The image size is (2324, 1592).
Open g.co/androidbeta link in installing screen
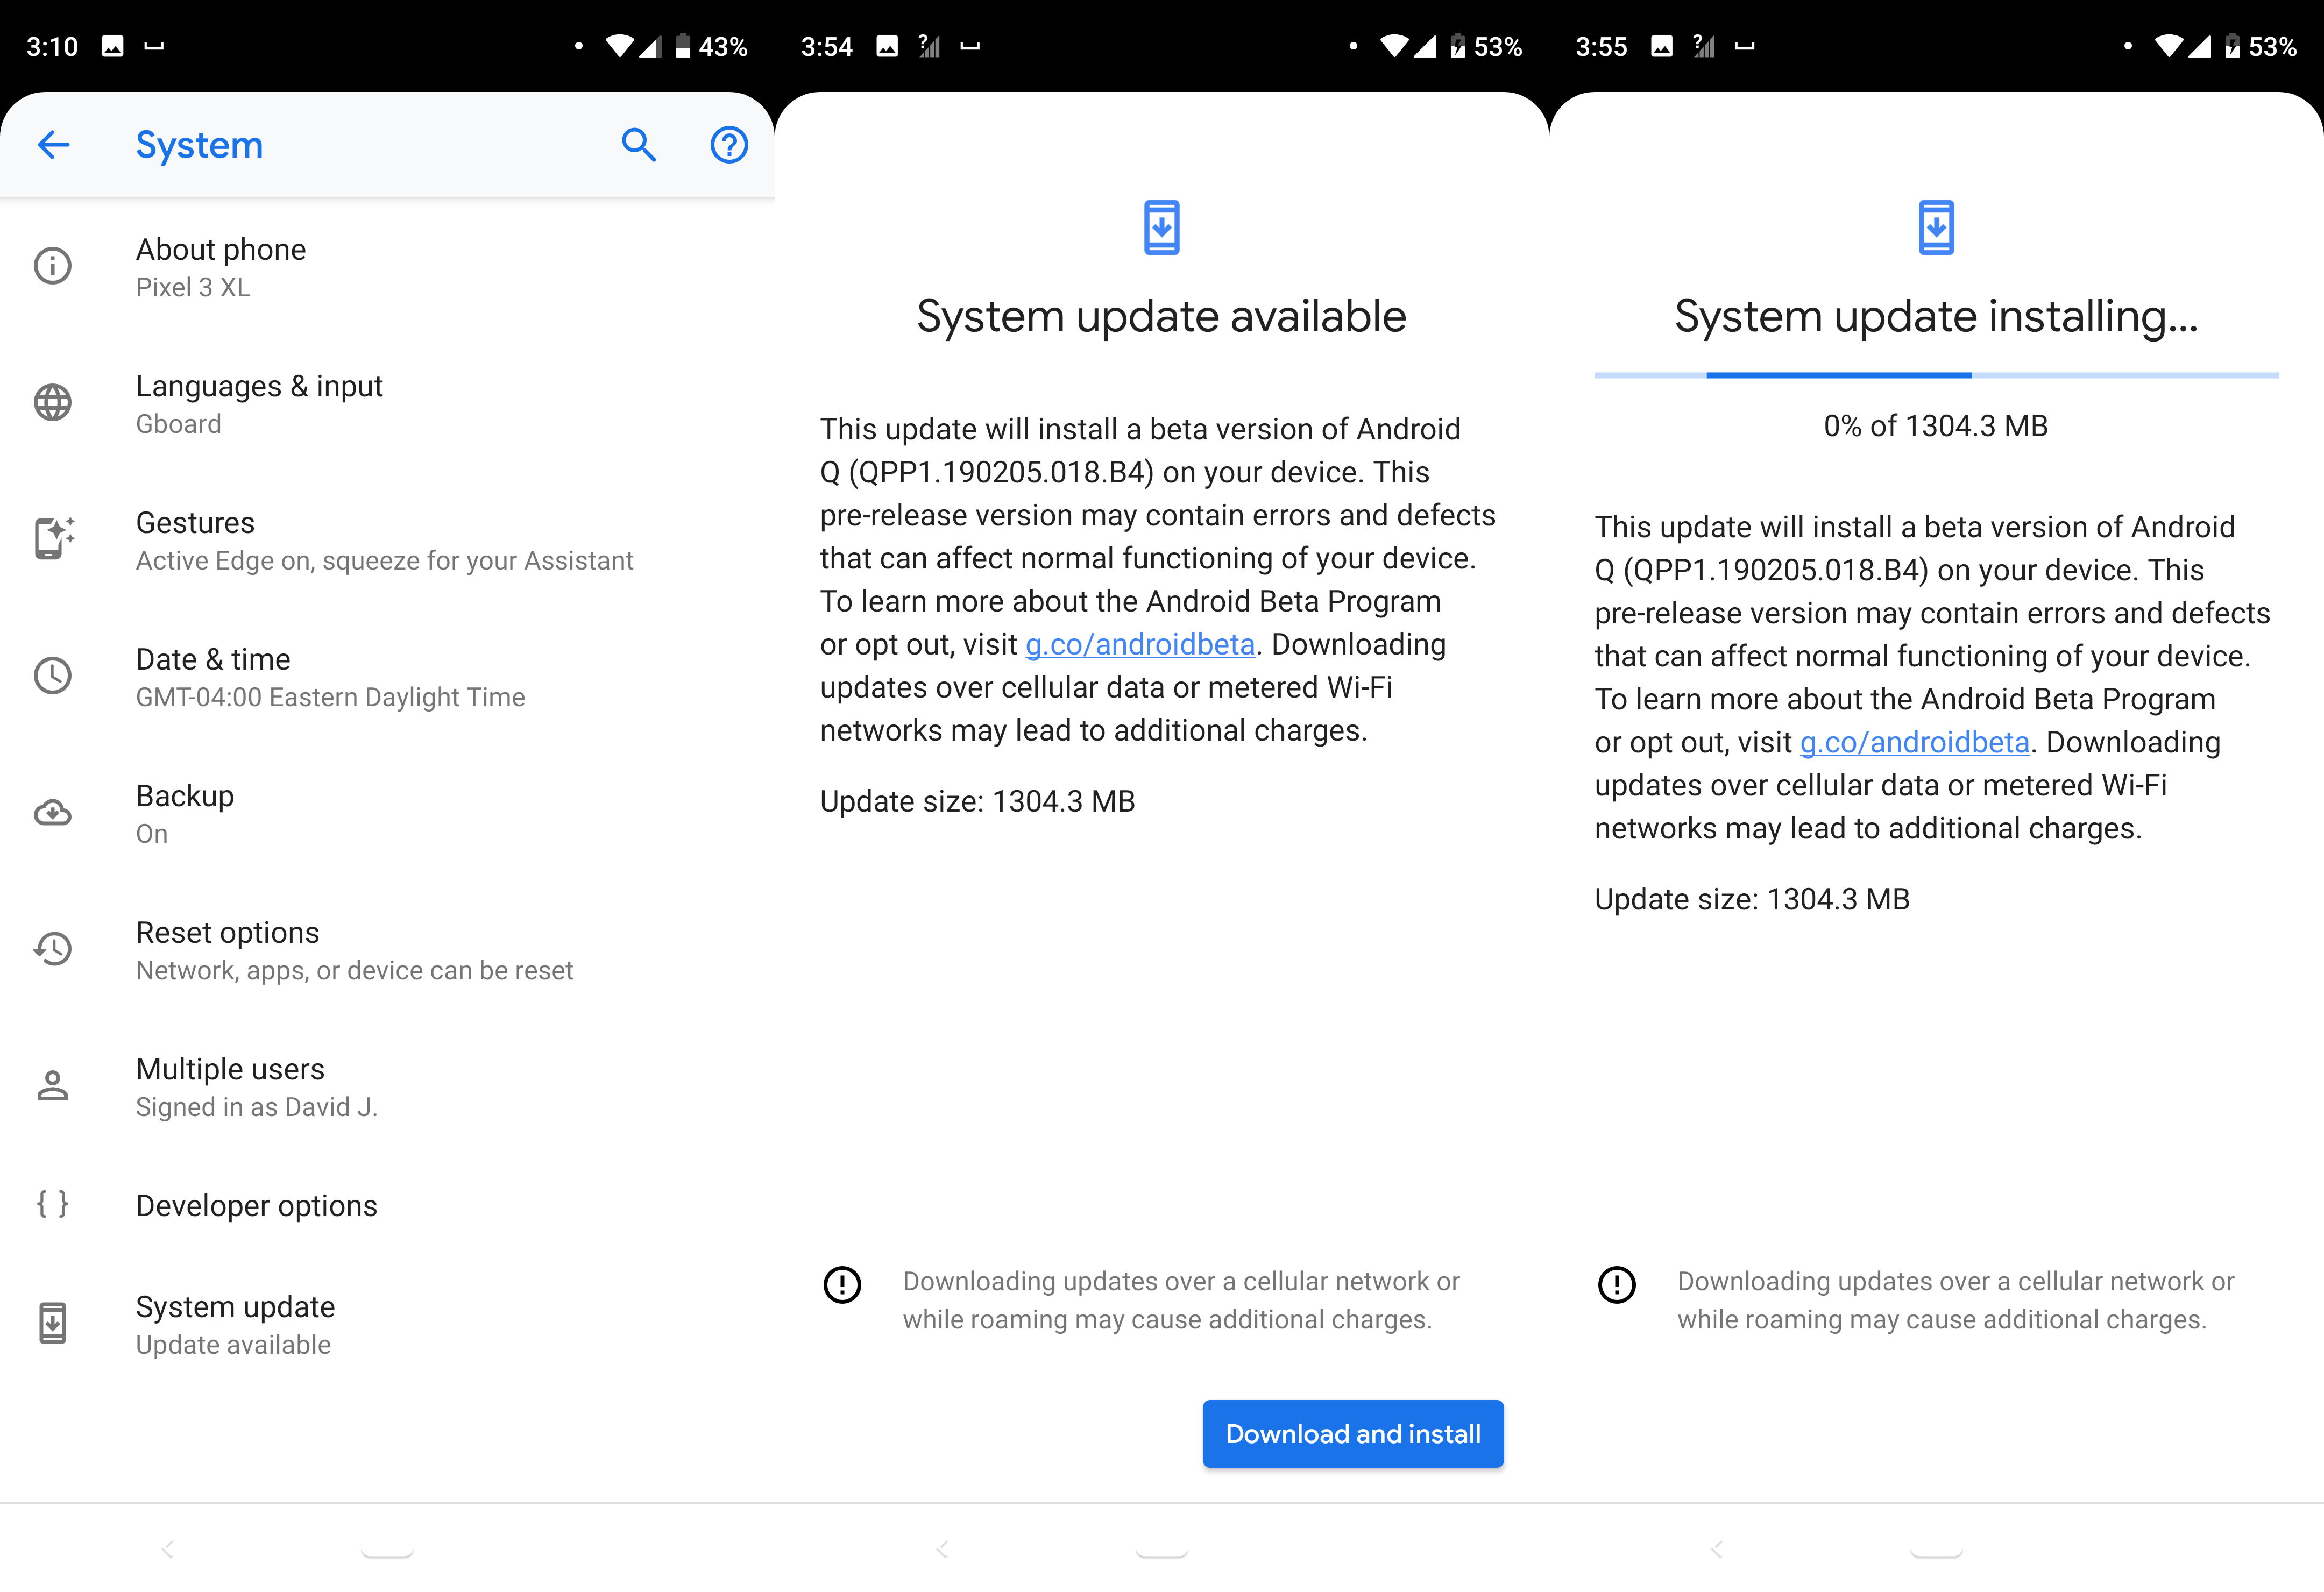point(1914,743)
